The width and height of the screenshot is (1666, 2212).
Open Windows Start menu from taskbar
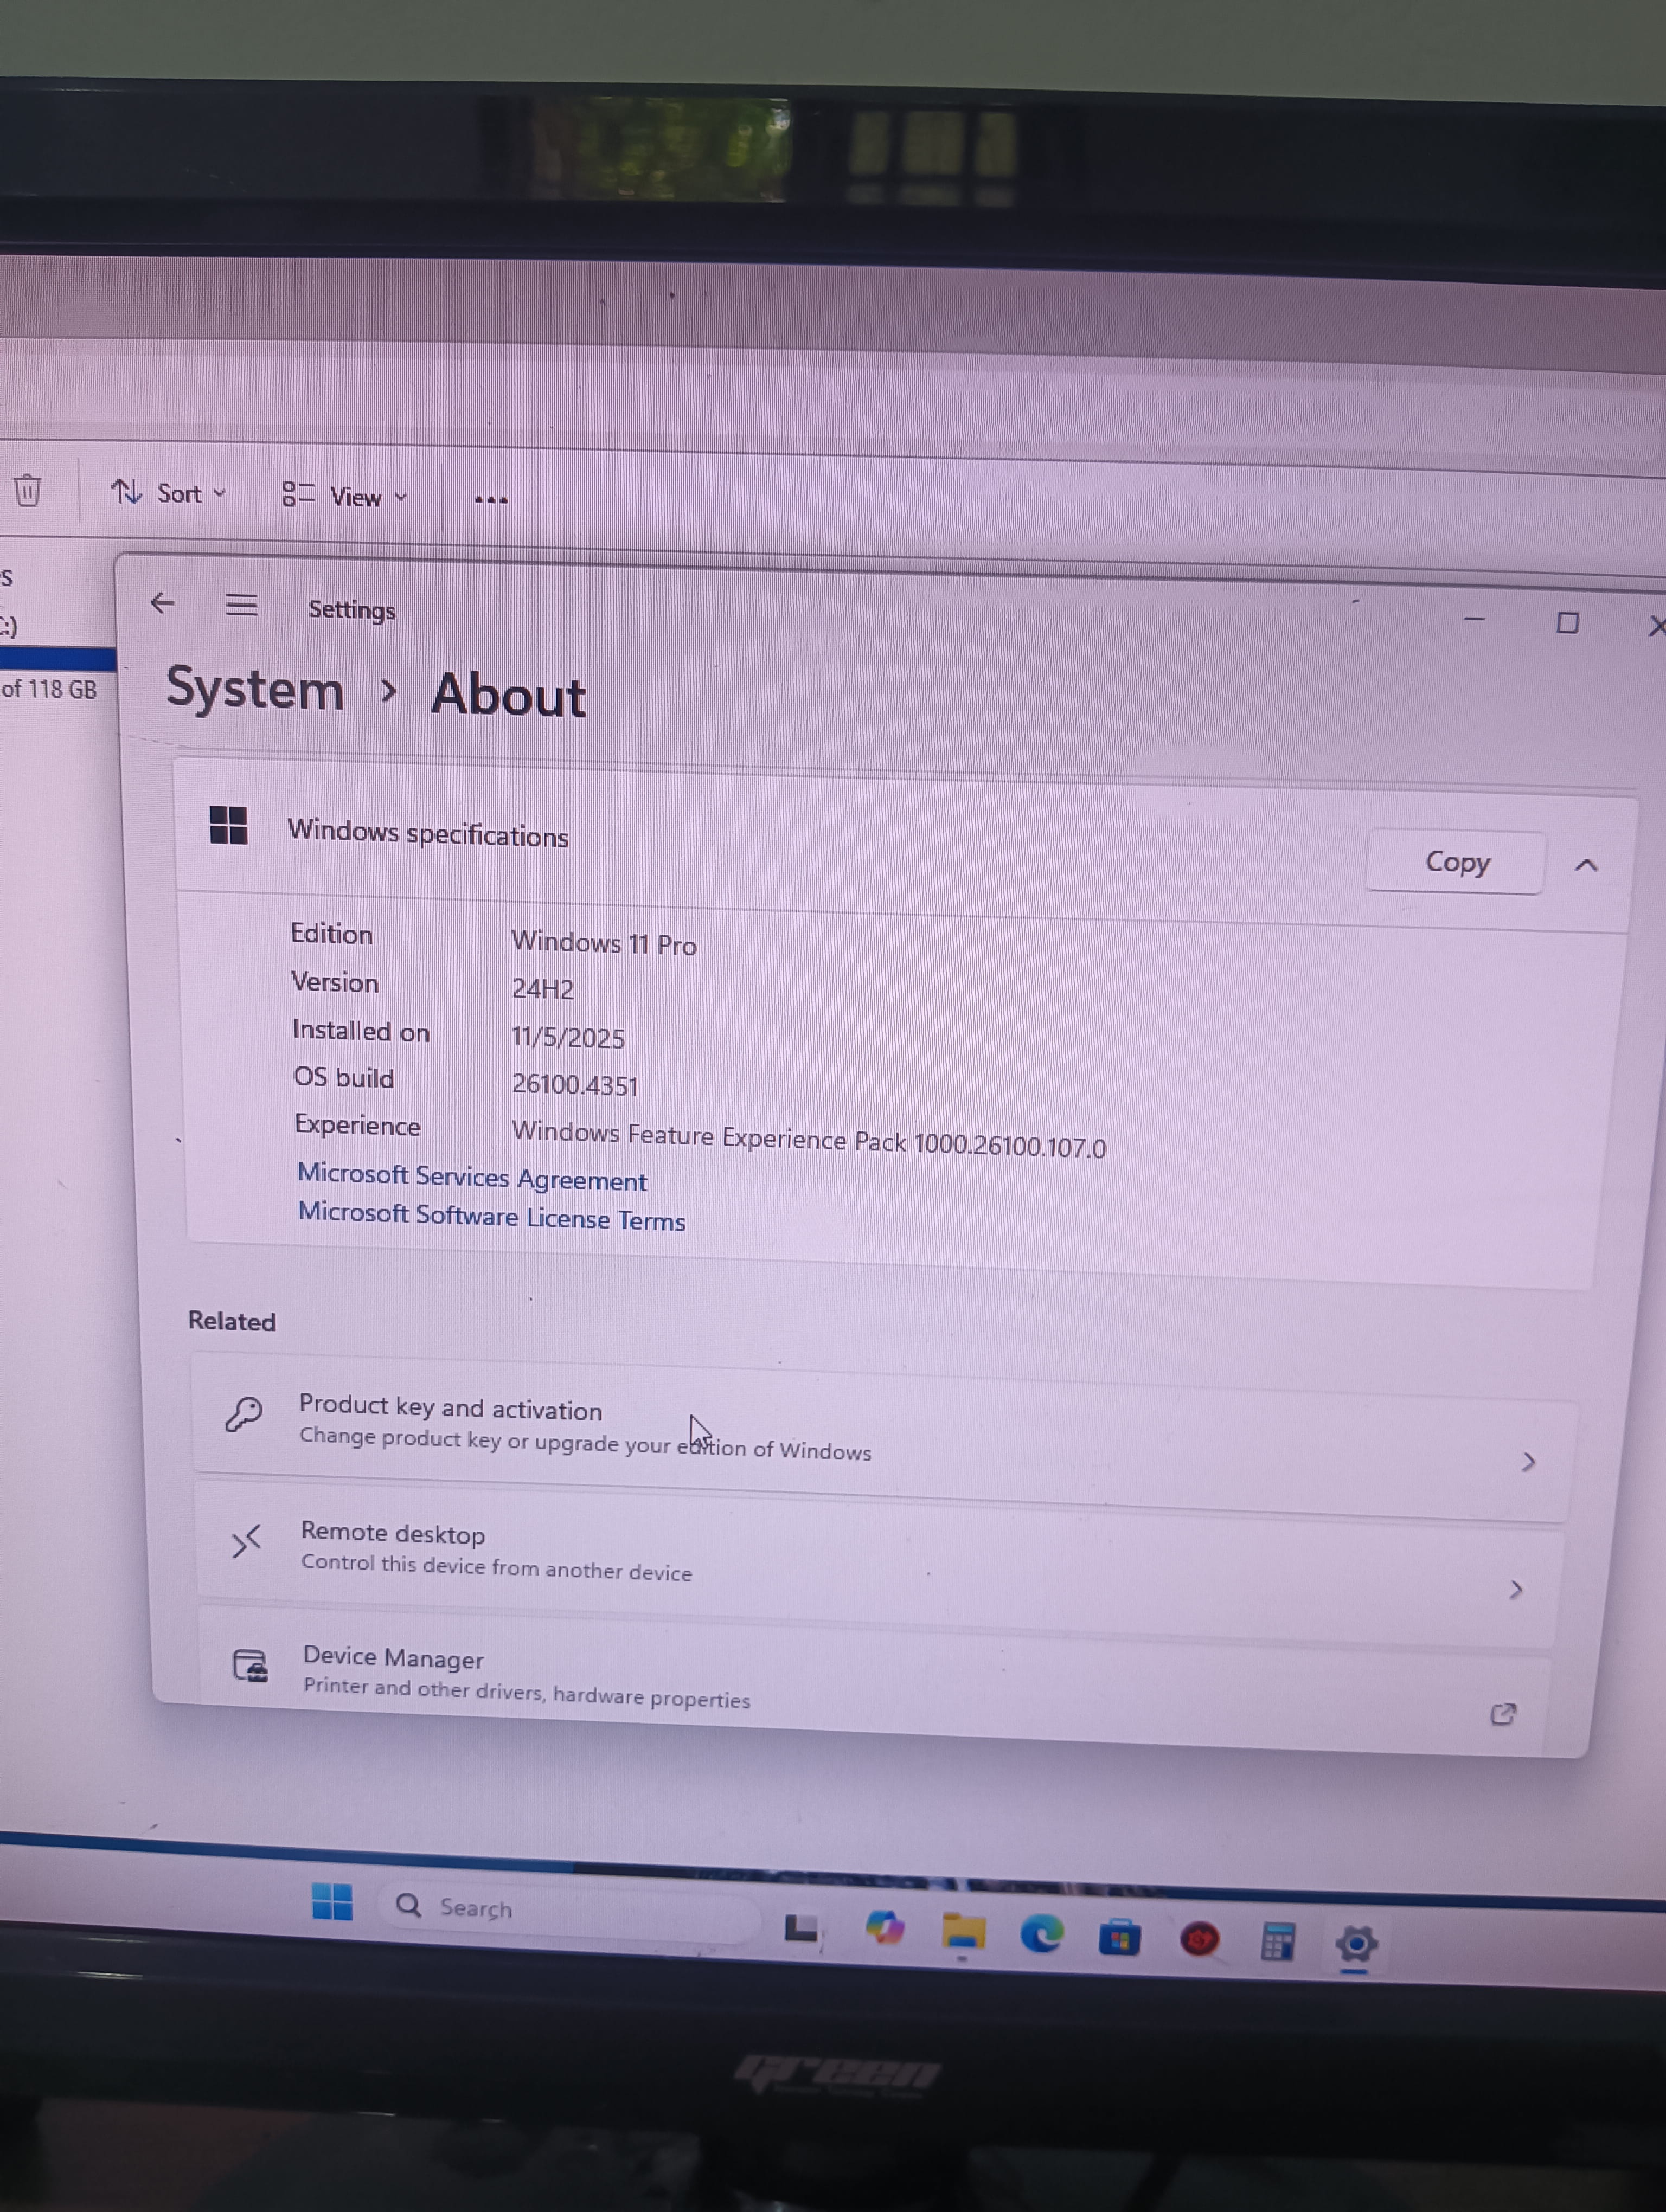(x=332, y=1901)
